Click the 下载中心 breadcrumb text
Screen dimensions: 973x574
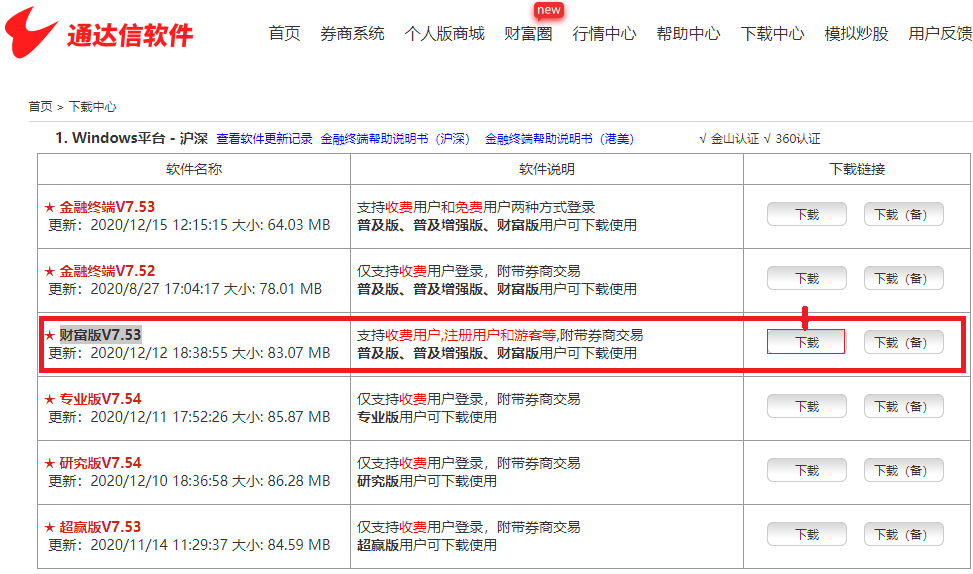pos(92,107)
